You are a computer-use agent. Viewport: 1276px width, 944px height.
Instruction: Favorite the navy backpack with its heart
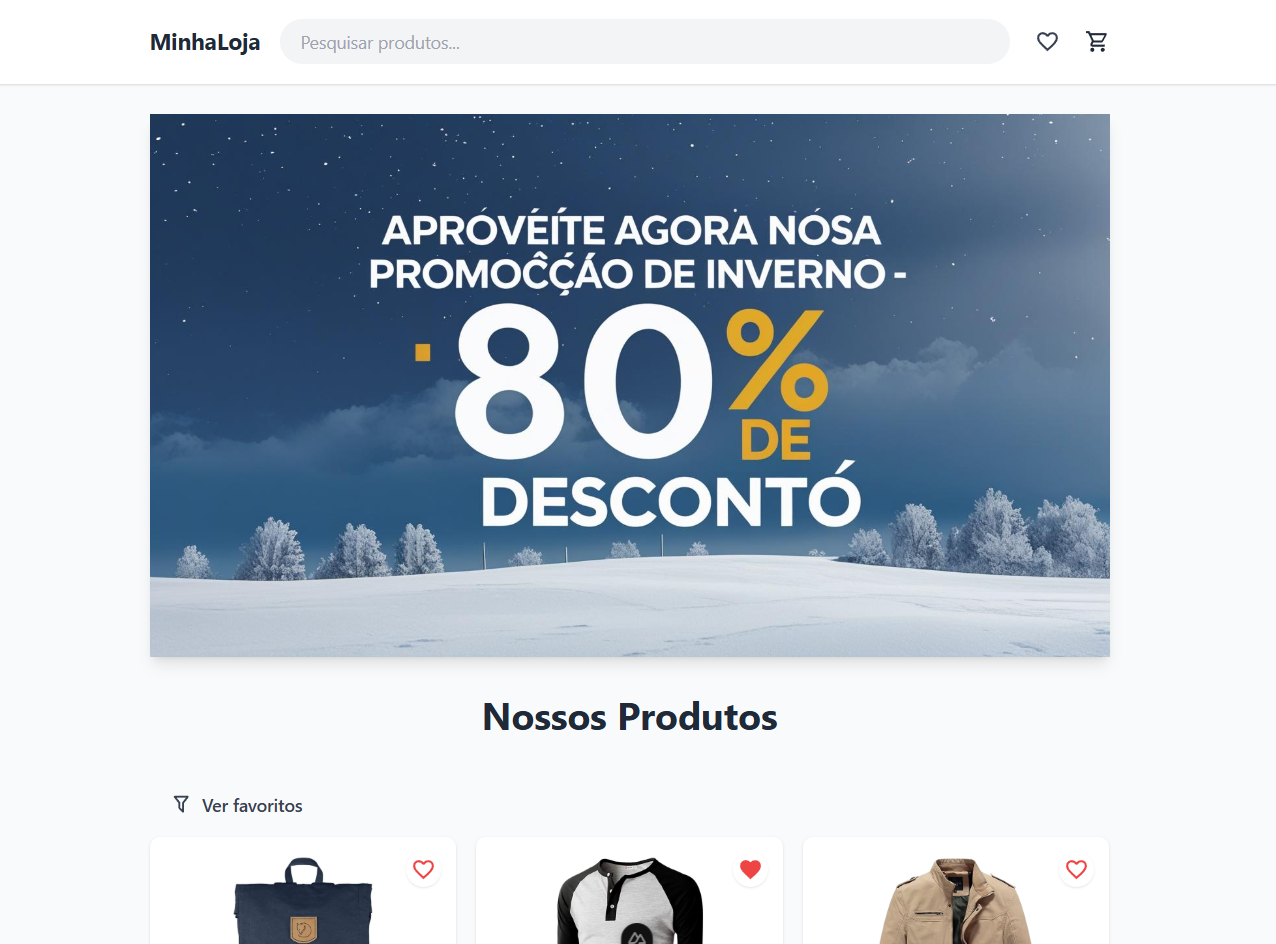[x=423, y=869]
